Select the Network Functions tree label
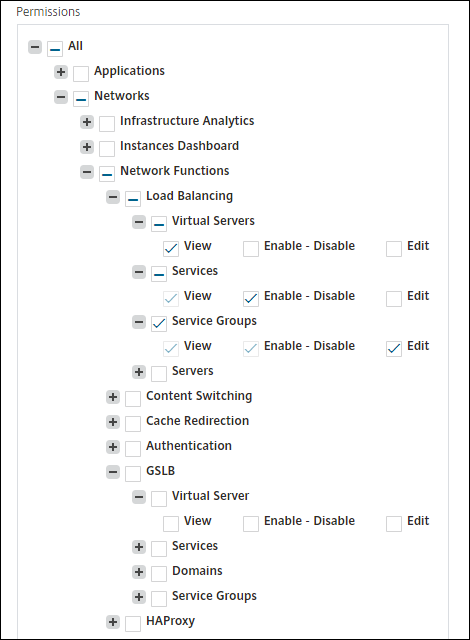Viewport: 470px width, 640px height. coord(175,171)
